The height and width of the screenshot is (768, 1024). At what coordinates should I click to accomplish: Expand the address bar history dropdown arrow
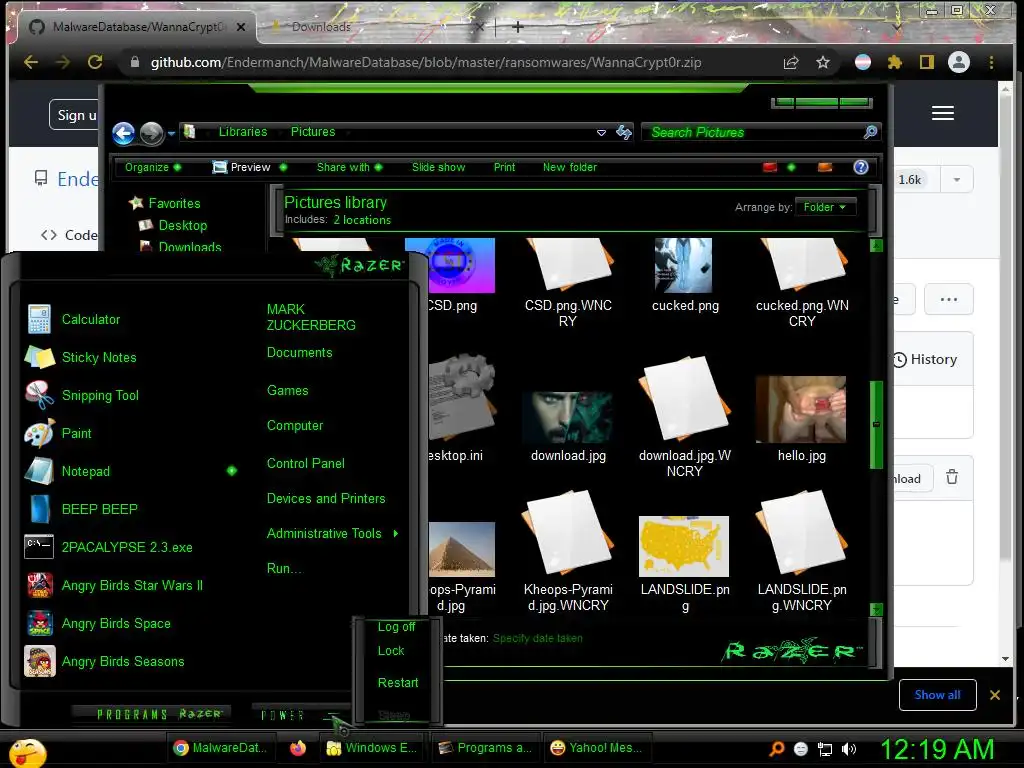[601, 133]
